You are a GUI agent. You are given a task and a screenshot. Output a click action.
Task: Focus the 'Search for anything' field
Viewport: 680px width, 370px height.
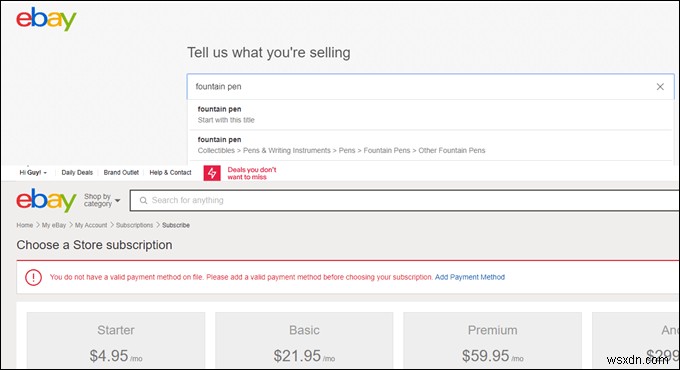(404, 200)
